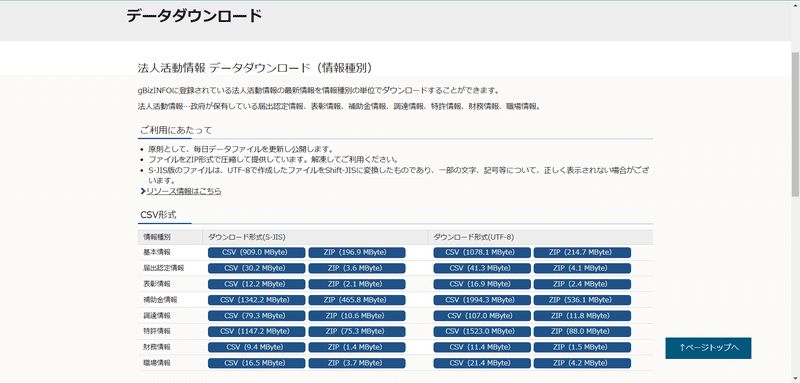Download UTF-8 CSV (1523.0 MByte) for 特許情報
800x383 pixels.
coord(482,331)
